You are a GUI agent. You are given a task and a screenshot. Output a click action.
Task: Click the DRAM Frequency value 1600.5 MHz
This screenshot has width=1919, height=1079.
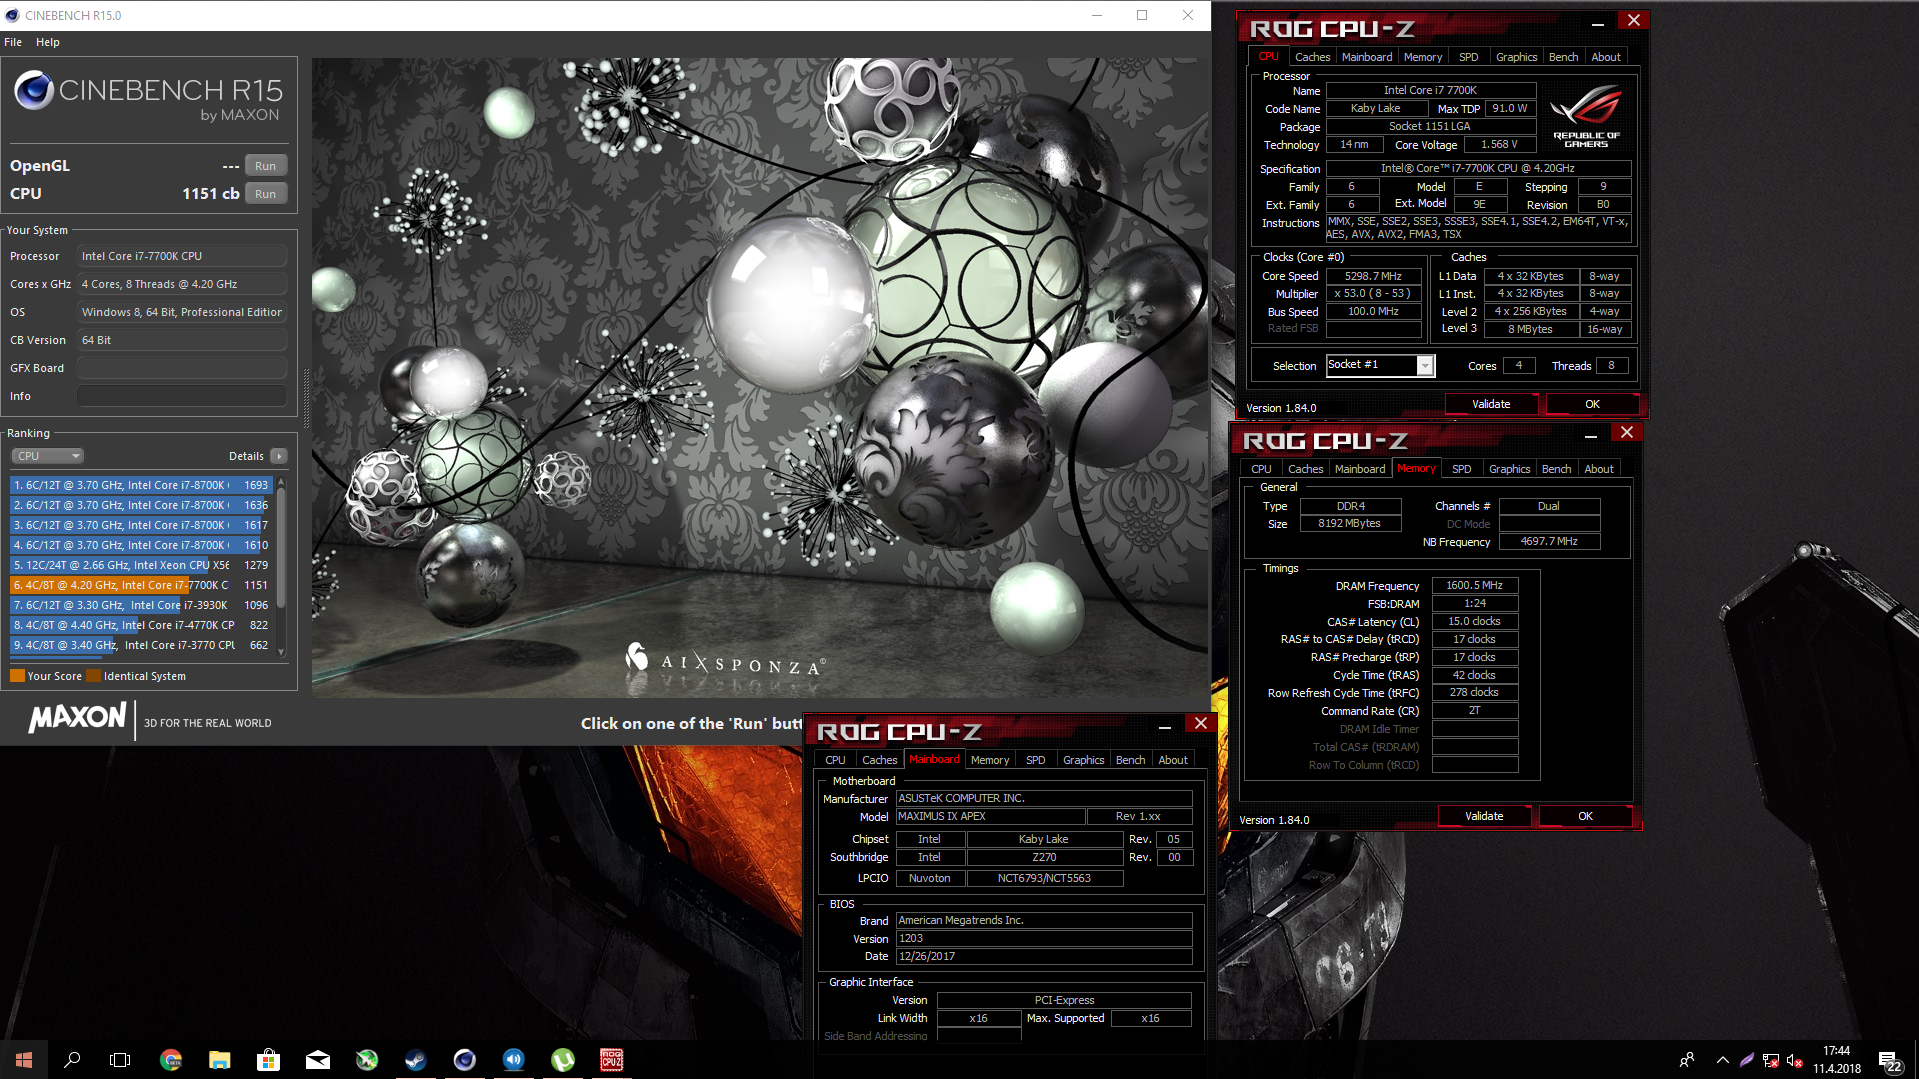(1474, 585)
